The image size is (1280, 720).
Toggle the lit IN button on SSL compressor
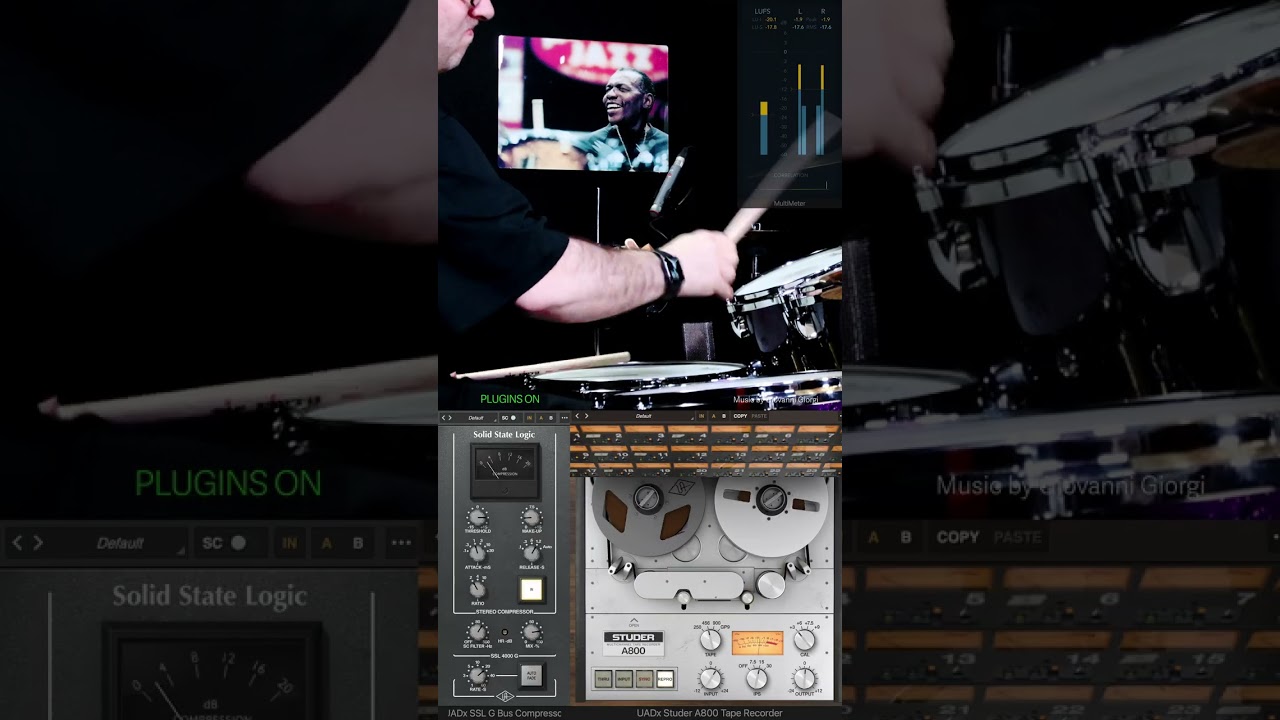click(x=531, y=589)
